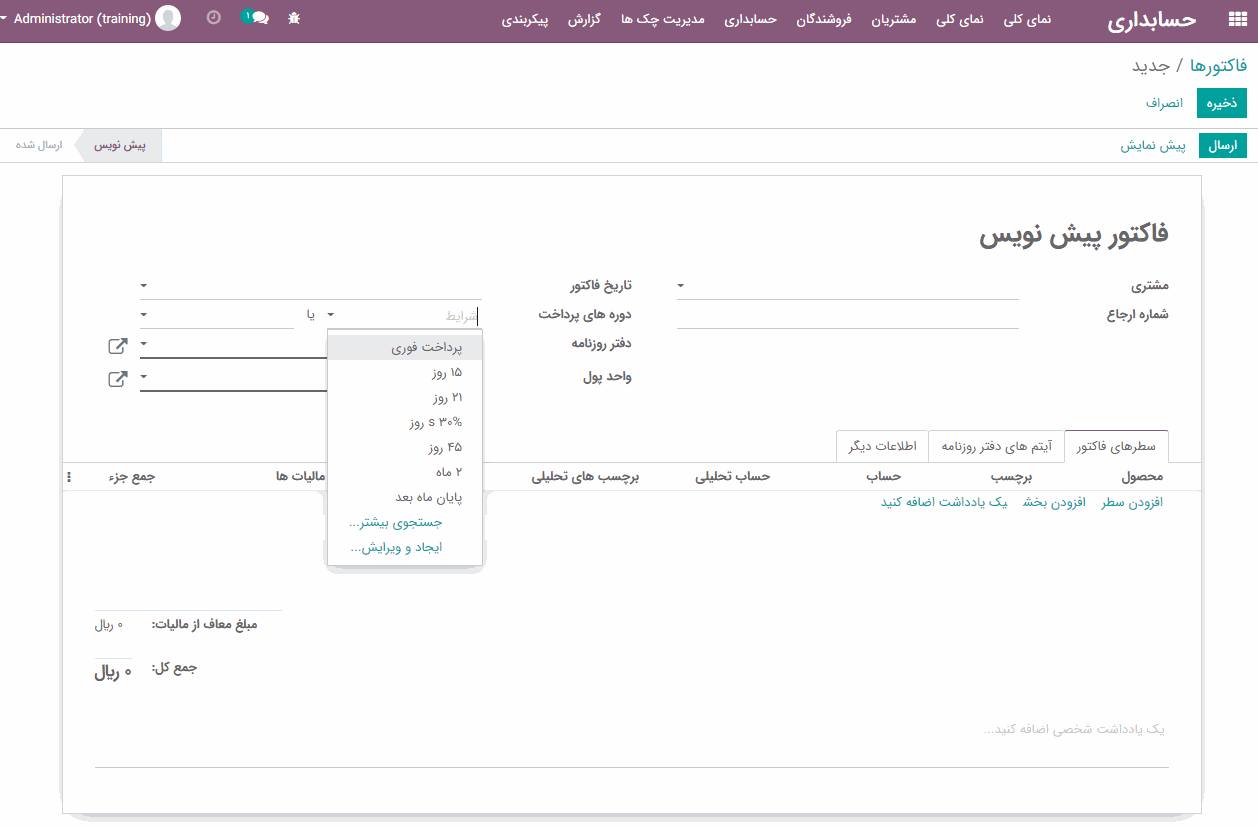
Task: Choose the ۳۰% روز payment option
Action: (405, 422)
